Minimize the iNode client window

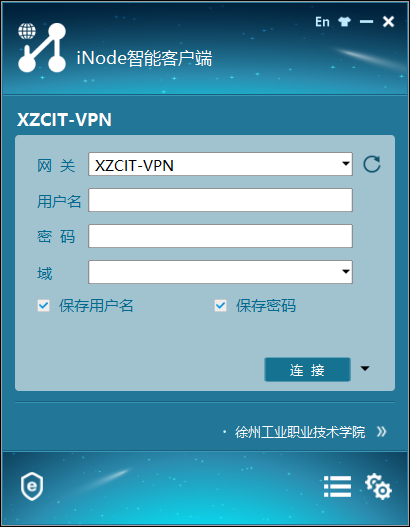coord(366,22)
